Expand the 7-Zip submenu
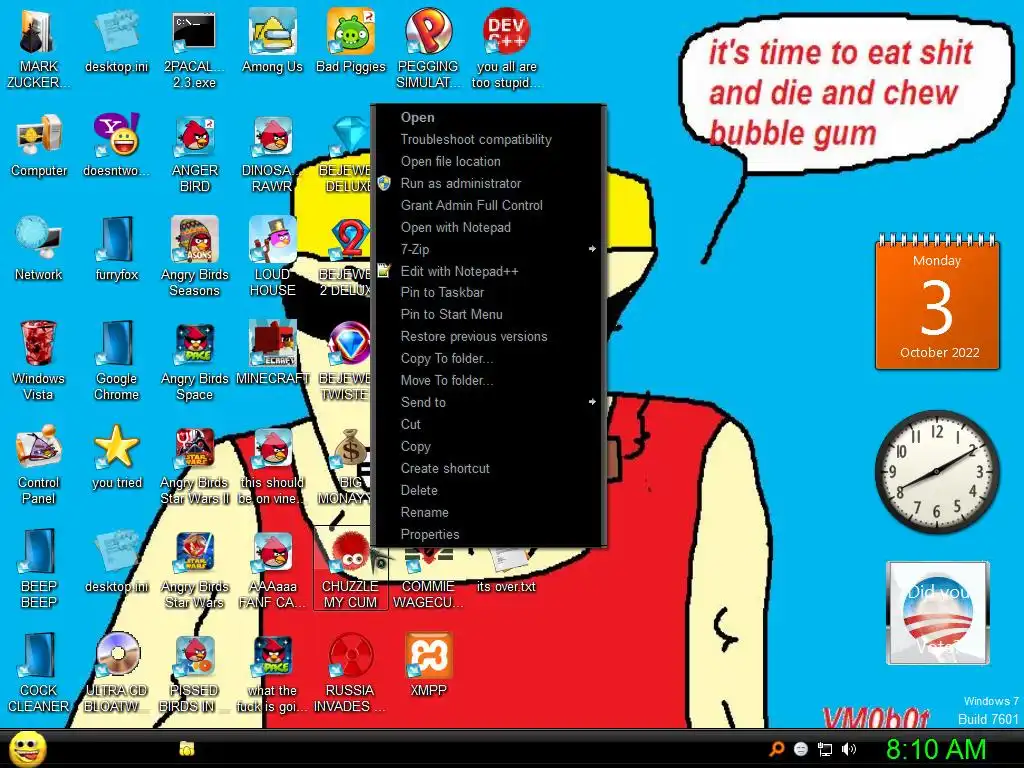Image resolution: width=1024 pixels, height=768 pixels. (488, 249)
